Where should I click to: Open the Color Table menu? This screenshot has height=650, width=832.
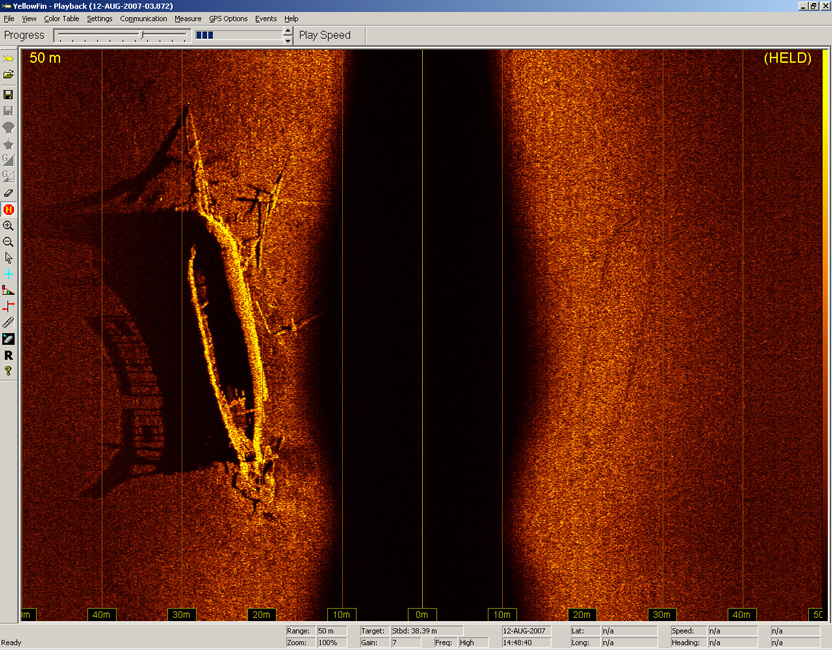61,18
